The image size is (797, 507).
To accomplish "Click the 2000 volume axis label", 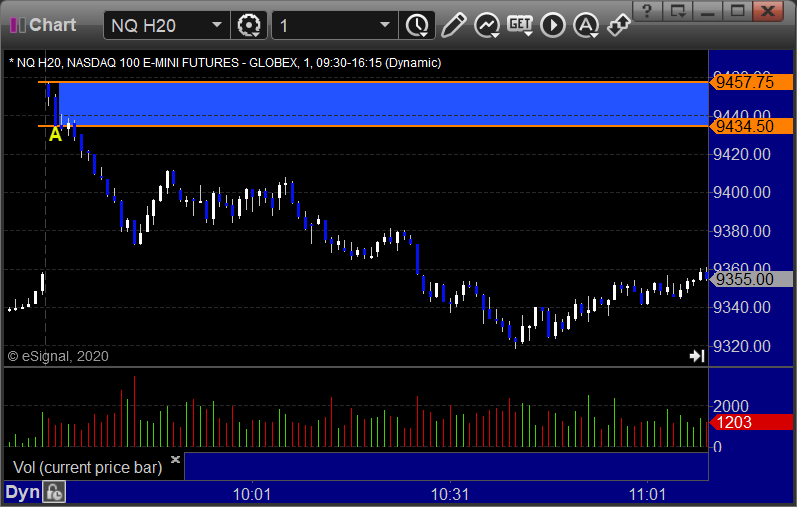I will point(731,406).
